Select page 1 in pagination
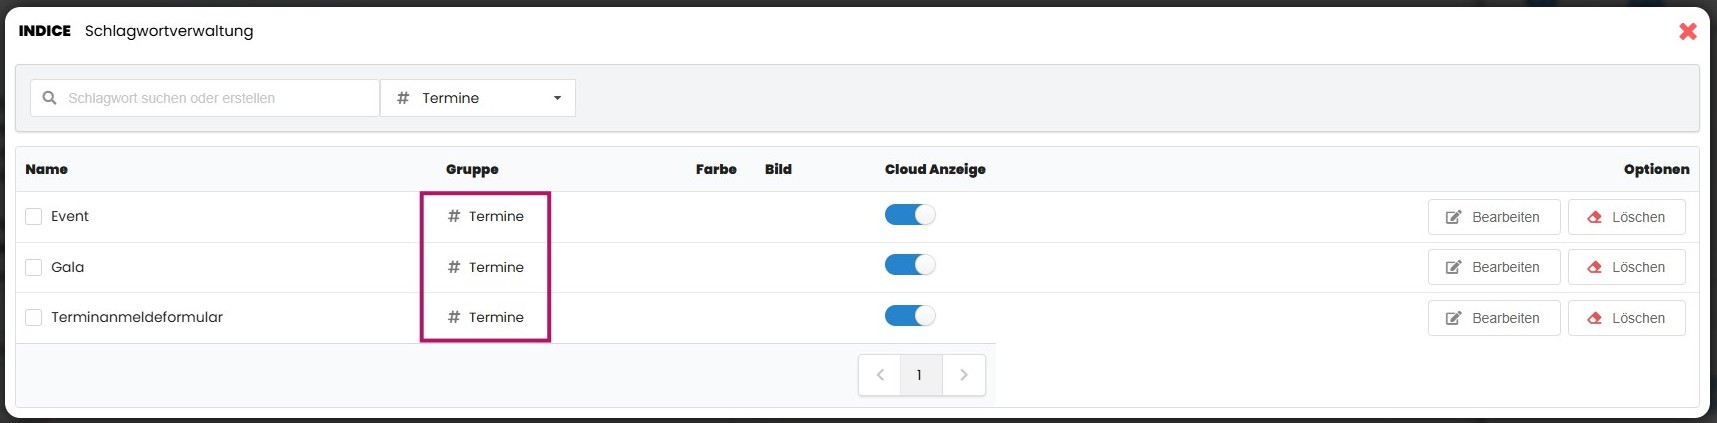Screen dimensions: 1717x423 point(920,375)
